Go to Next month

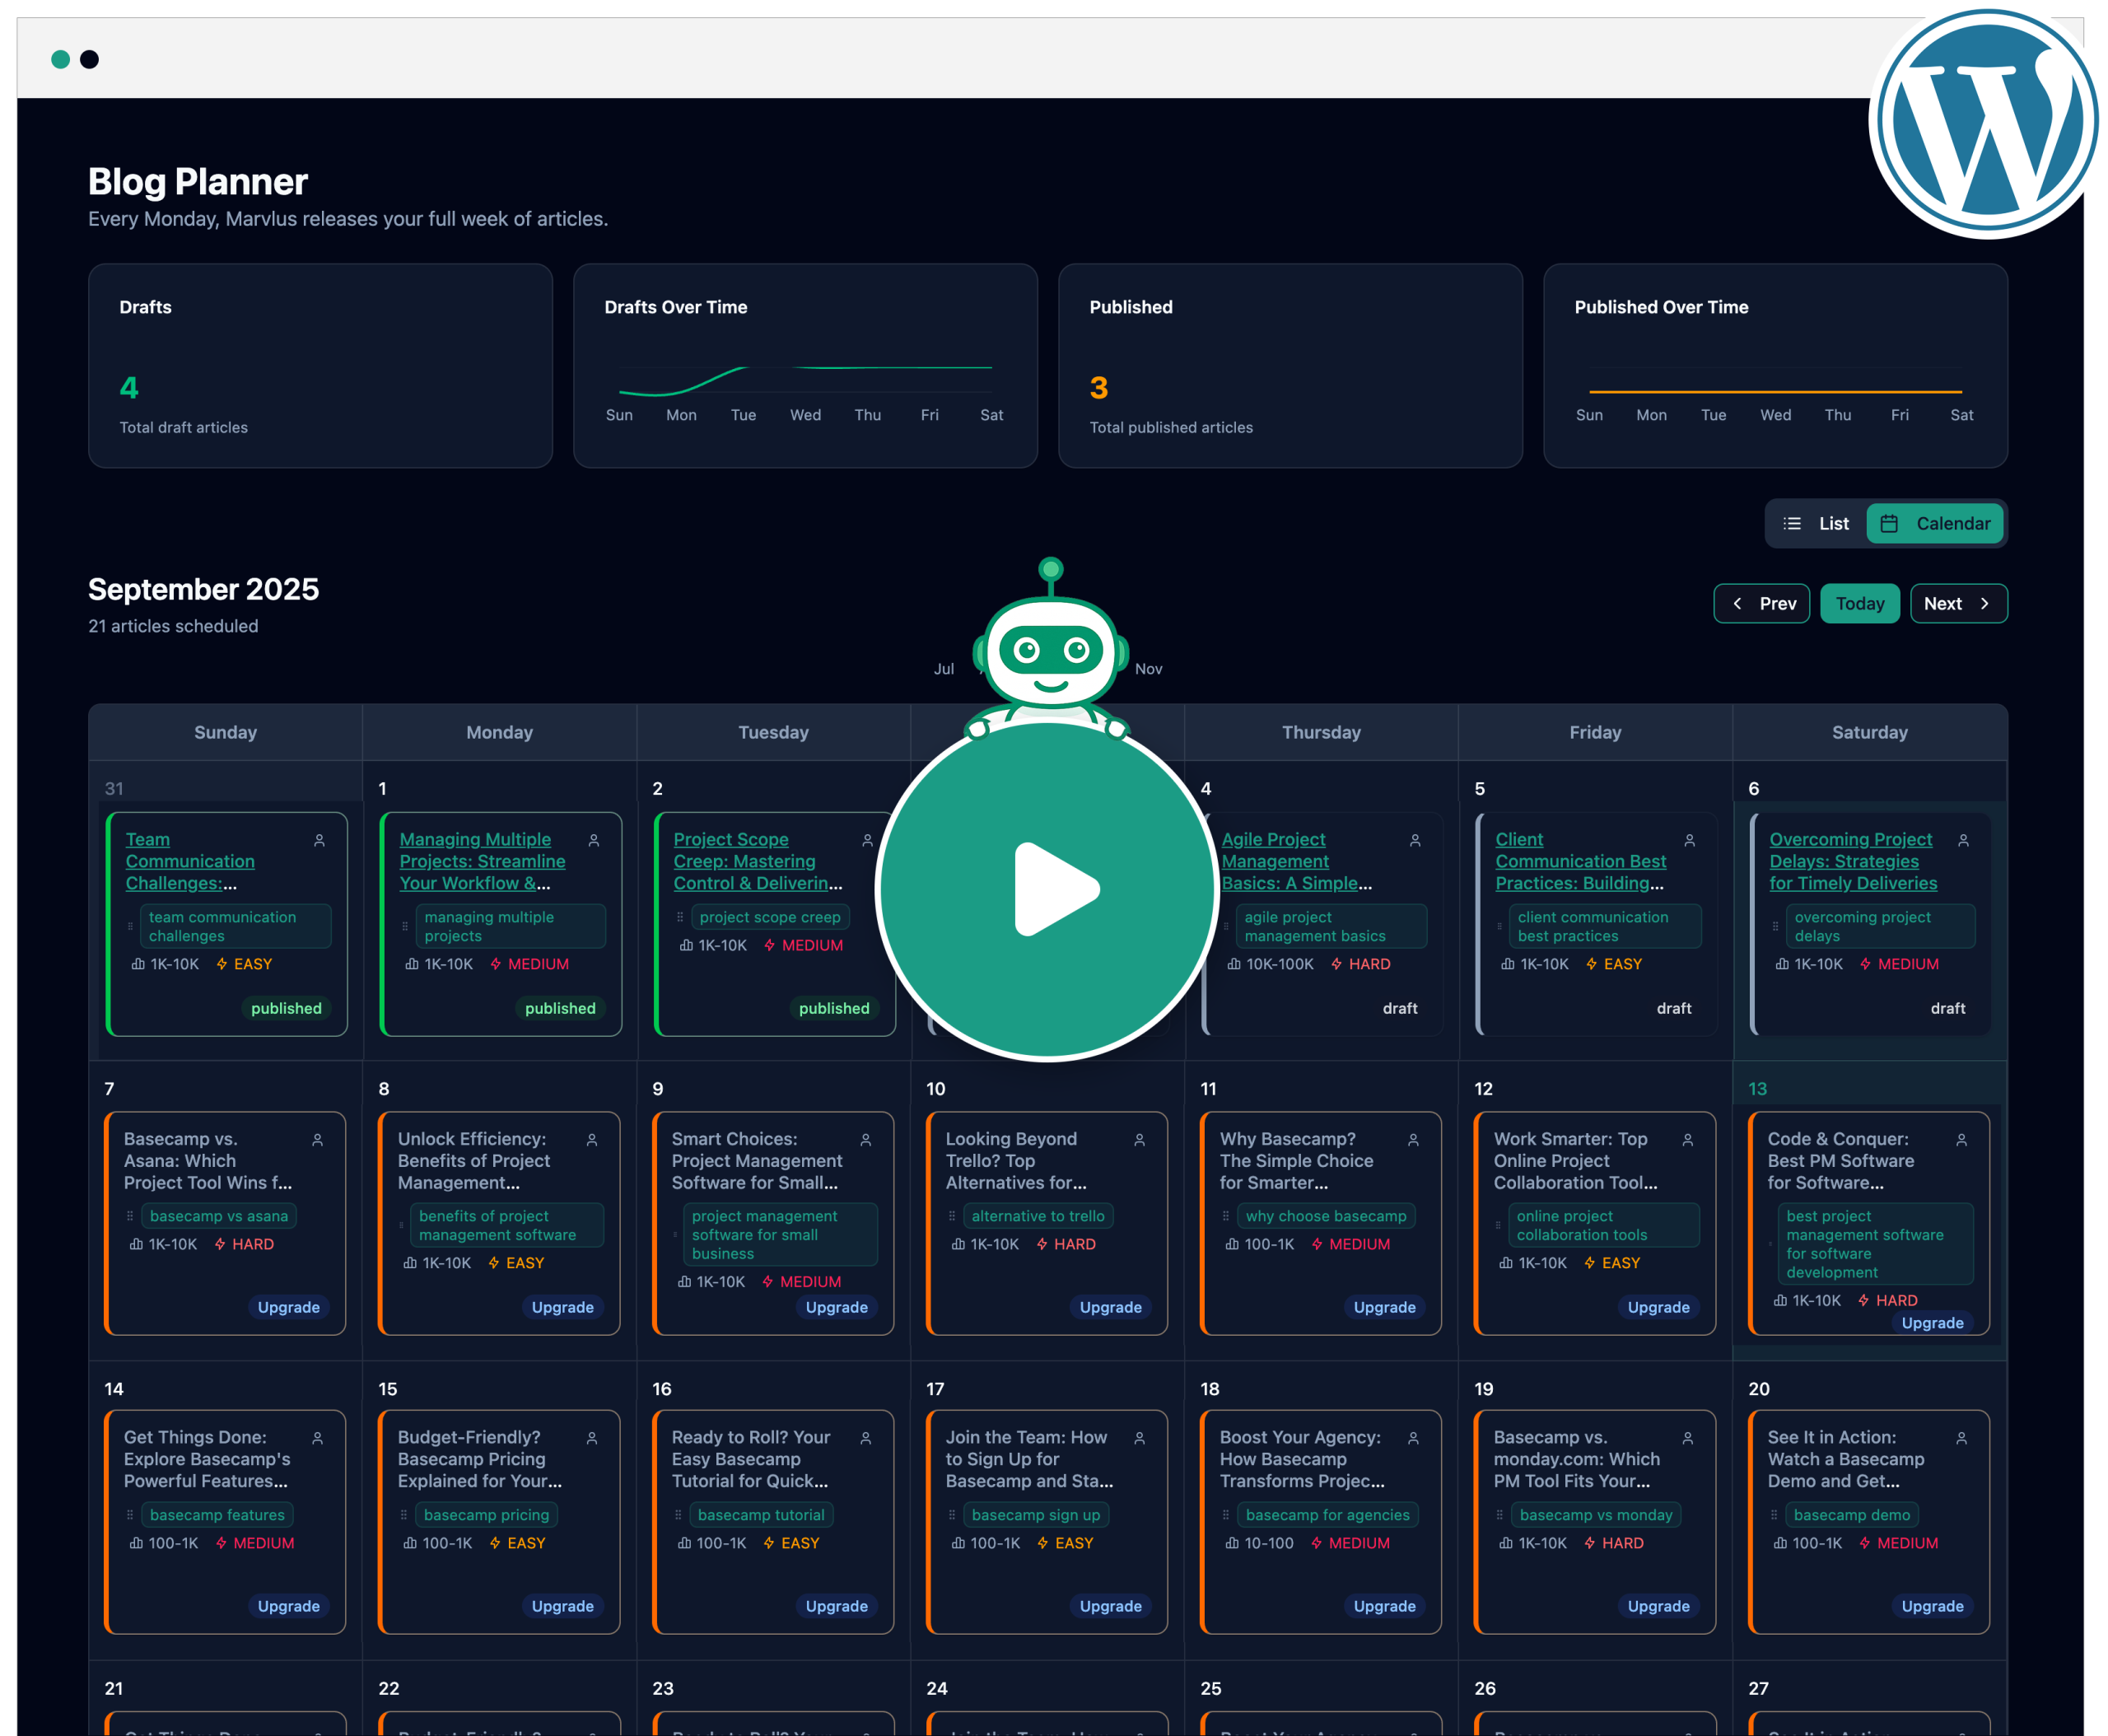point(1959,603)
